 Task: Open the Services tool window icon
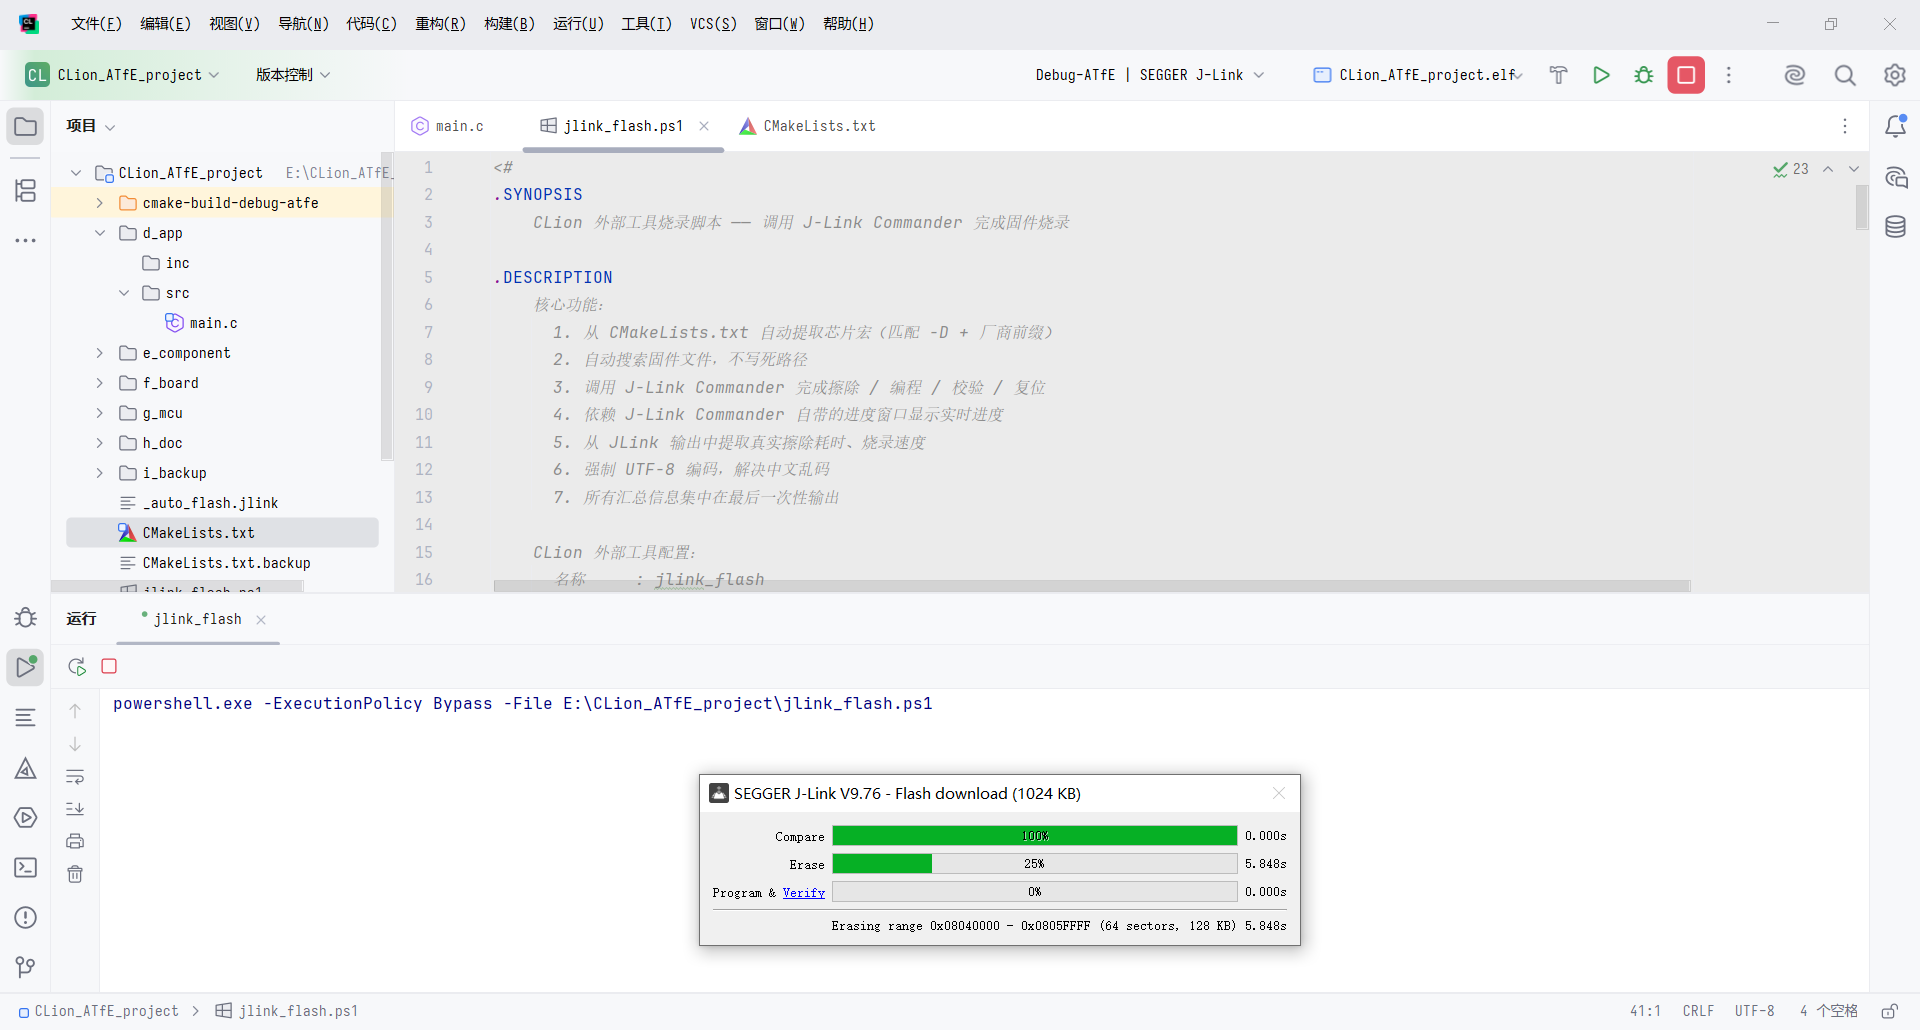coord(26,818)
